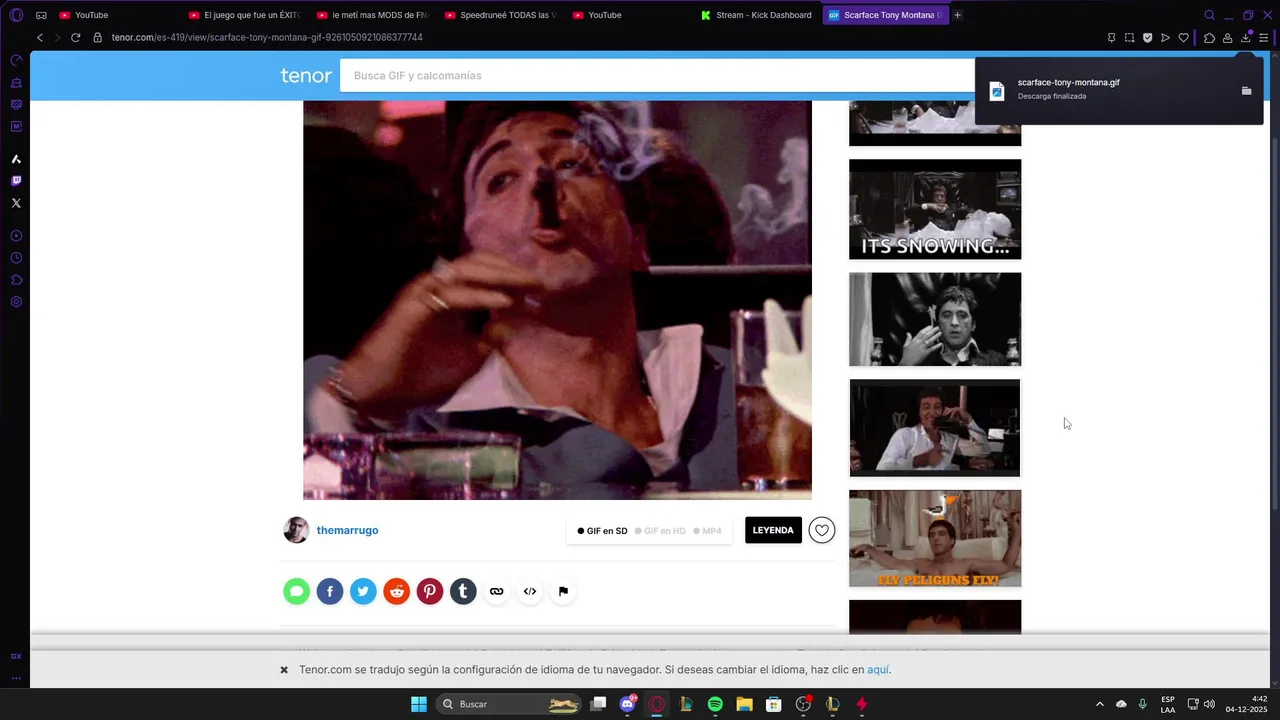Go back to previous page

40,37
